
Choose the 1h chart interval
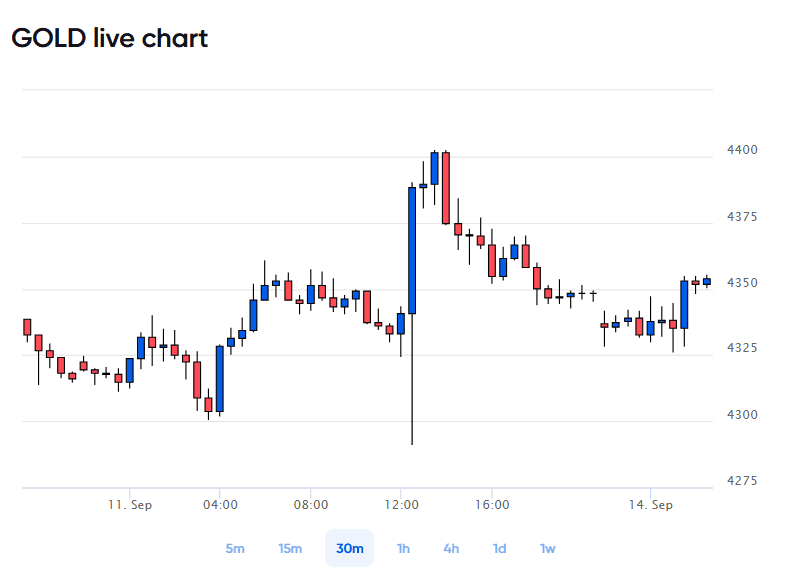point(403,548)
